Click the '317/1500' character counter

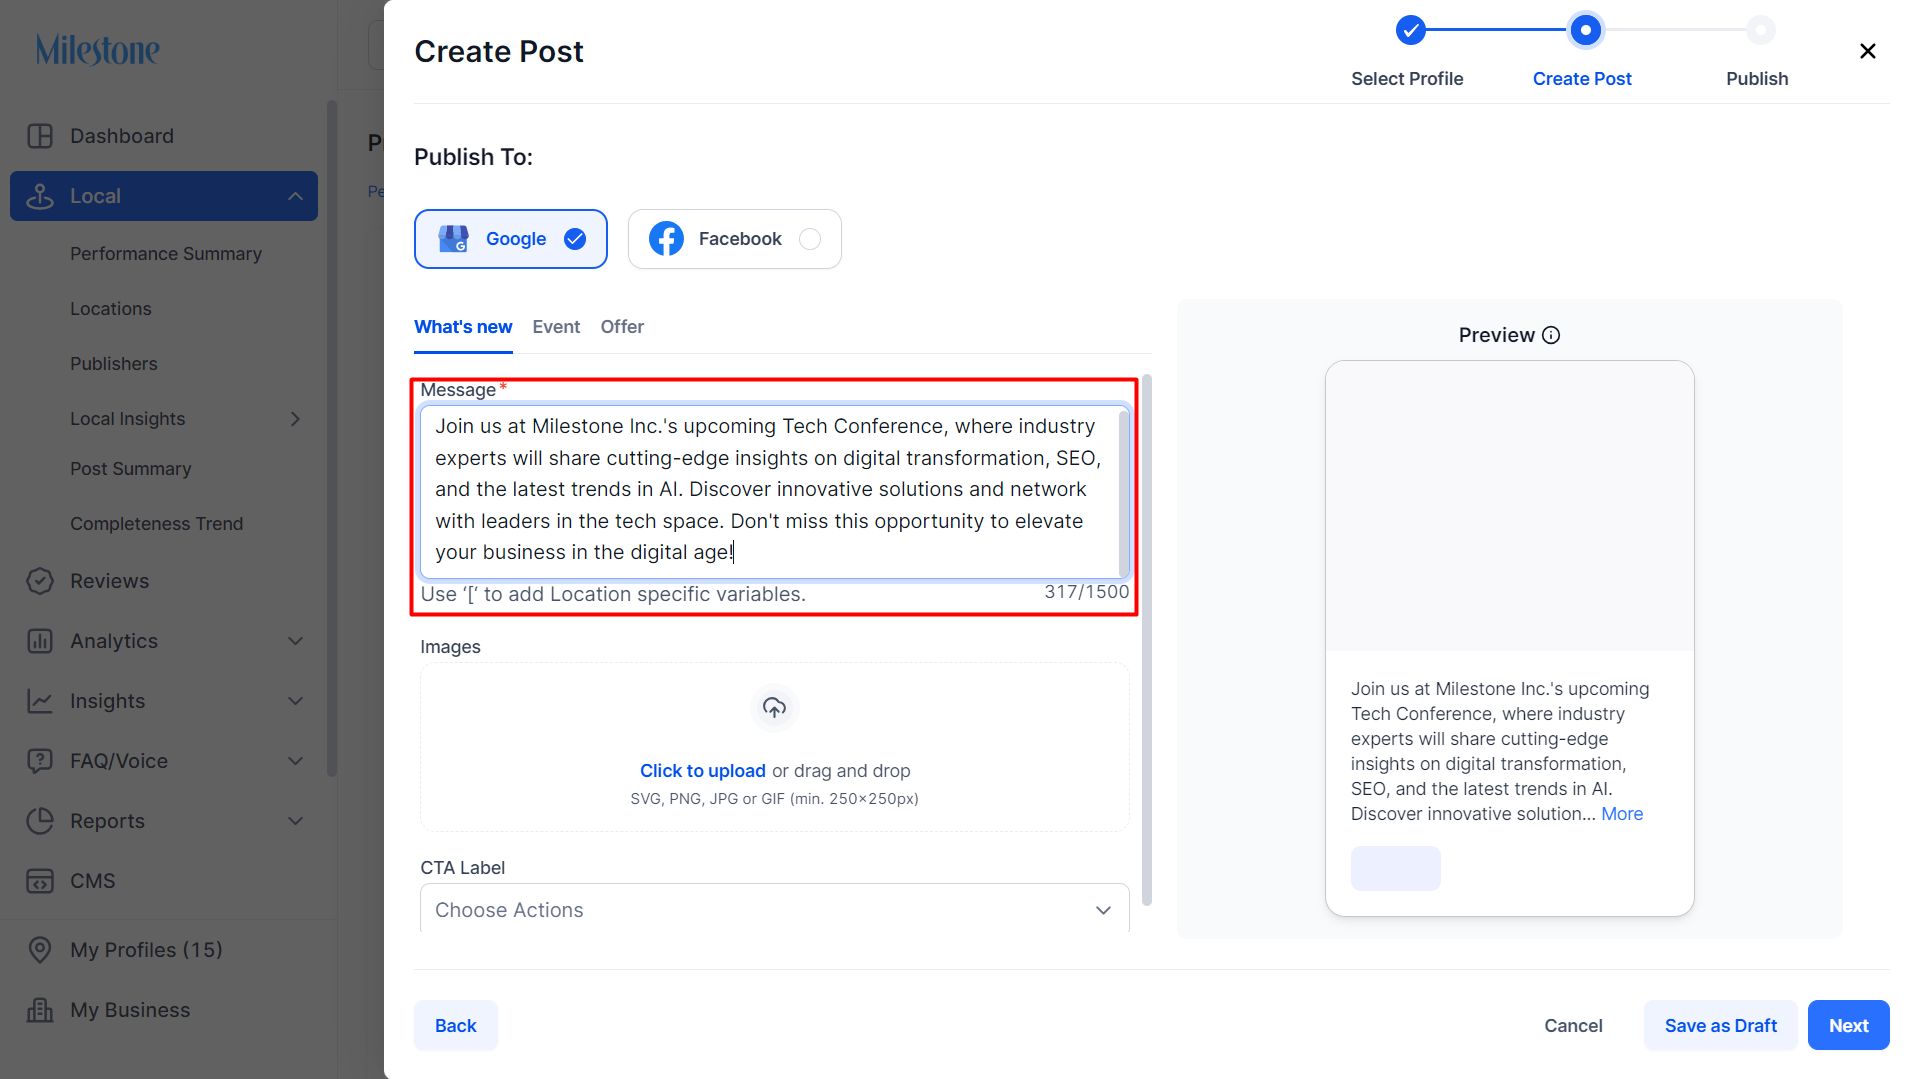click(1087, 592)
